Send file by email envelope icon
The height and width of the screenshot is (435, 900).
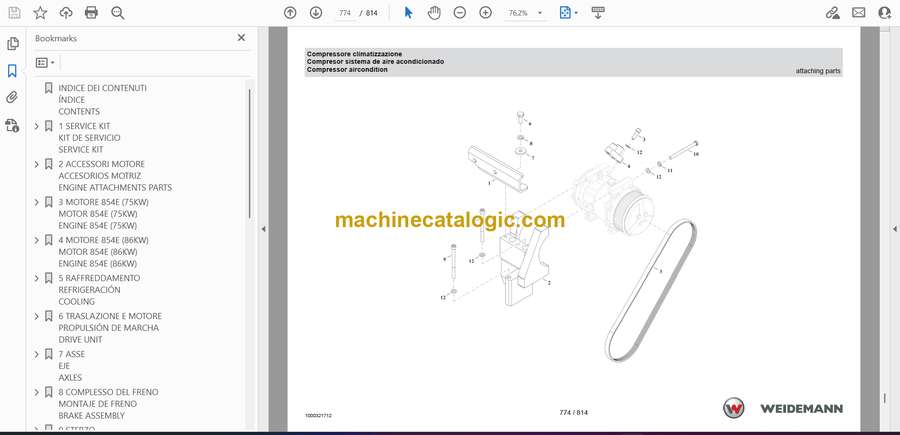coord(859,13)
